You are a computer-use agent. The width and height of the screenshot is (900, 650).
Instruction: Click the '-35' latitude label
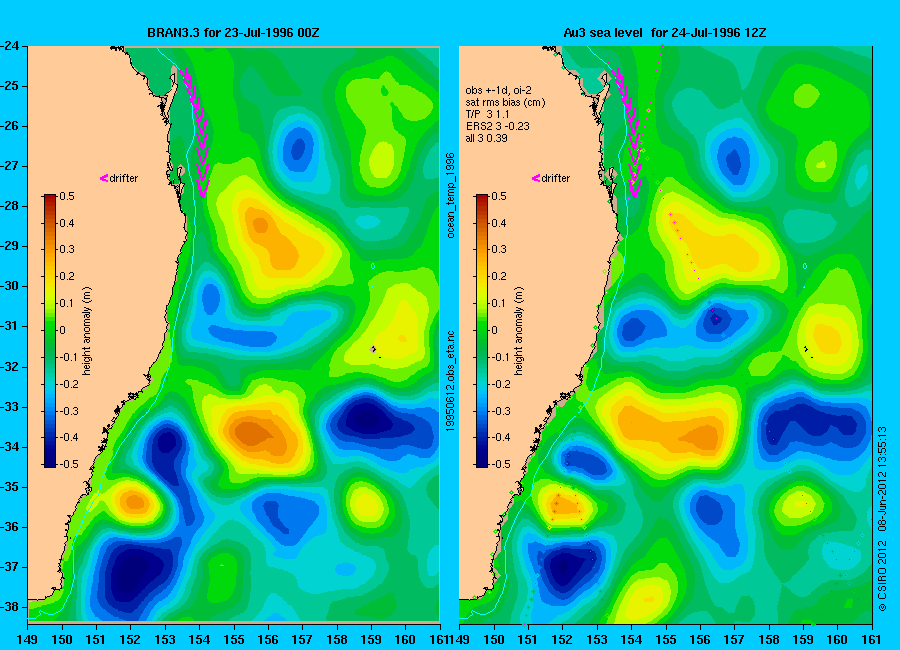pos(10,487)
